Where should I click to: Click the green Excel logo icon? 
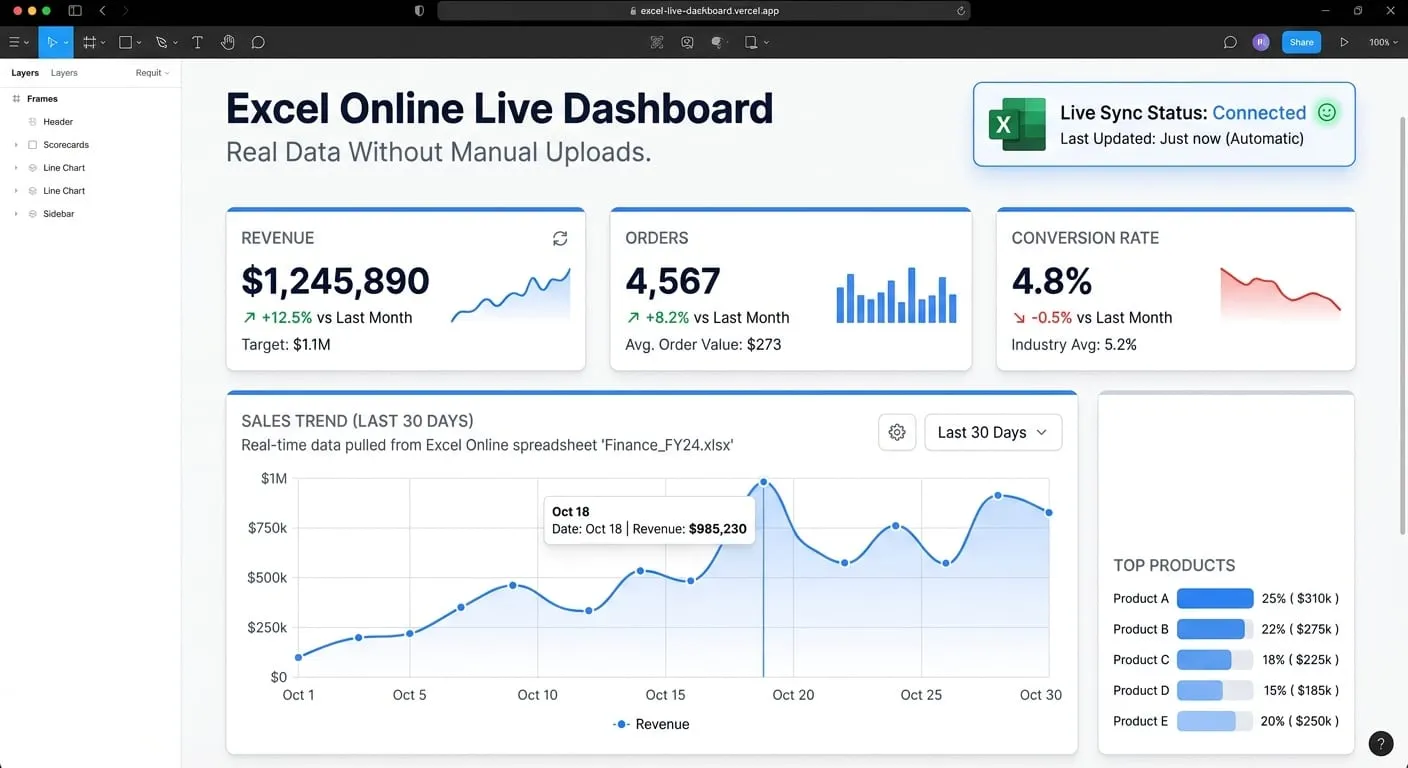click(1017, 124)
